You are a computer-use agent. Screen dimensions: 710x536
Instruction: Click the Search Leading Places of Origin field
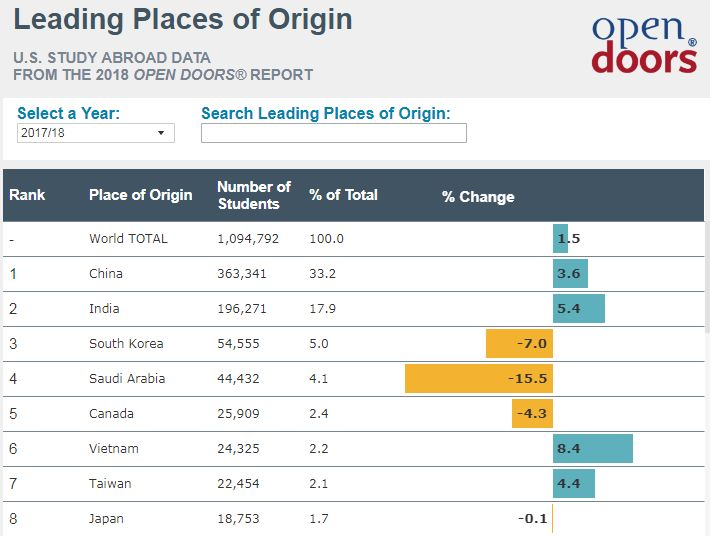pos(333,133)
